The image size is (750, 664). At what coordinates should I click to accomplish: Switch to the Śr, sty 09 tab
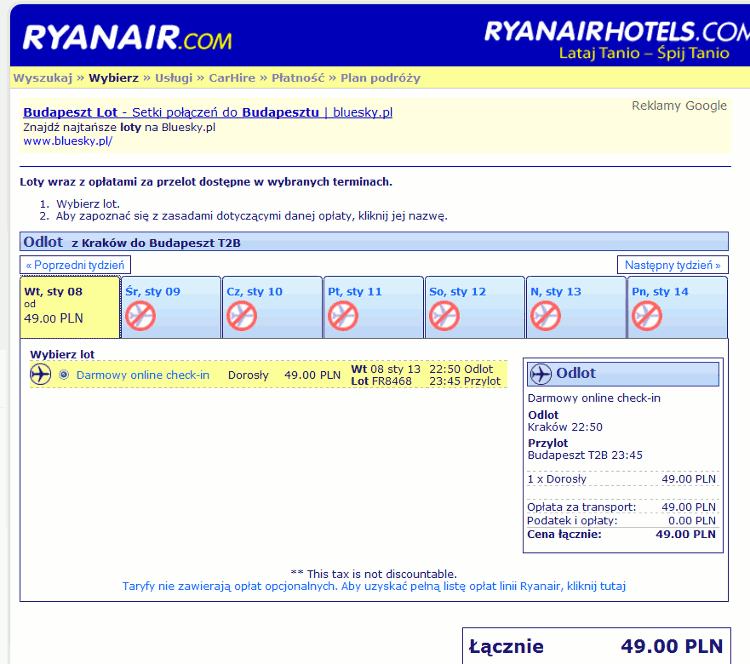[171, 307]
